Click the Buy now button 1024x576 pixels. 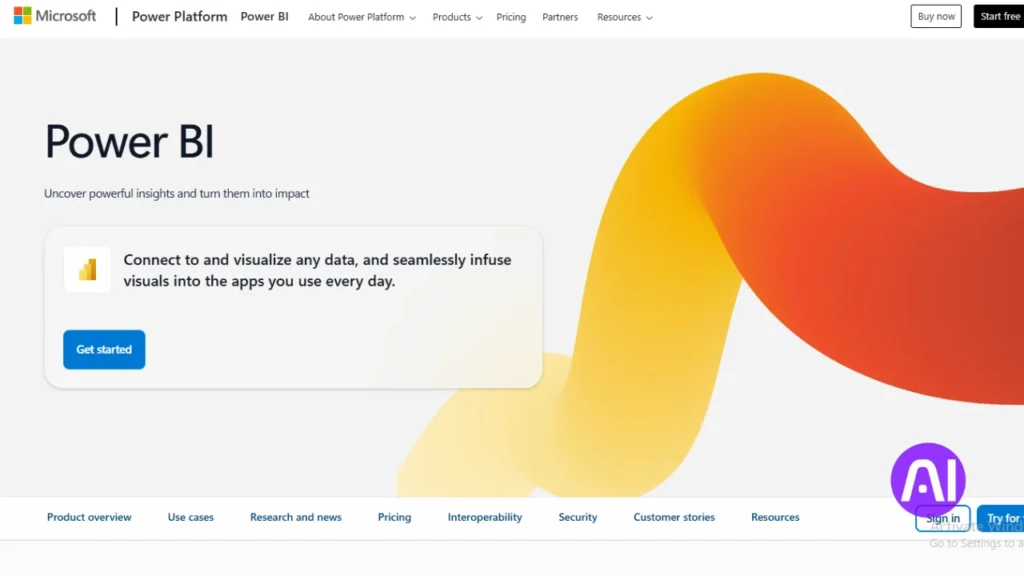click(935, 15)
